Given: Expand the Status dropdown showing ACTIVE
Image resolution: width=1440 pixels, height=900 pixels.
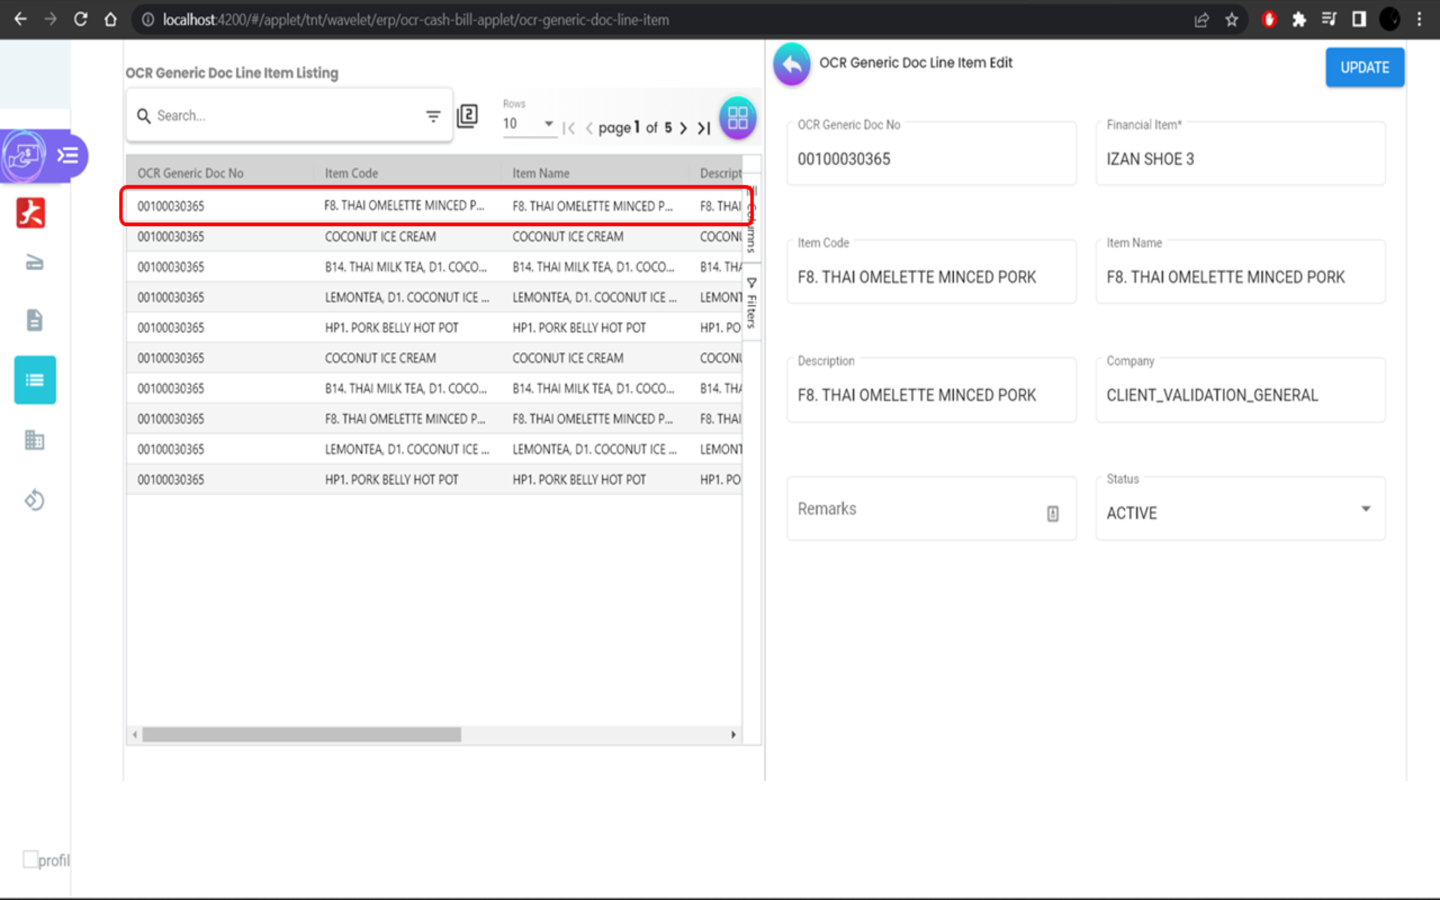Looking at the screenshot, I should [1240, 509].
